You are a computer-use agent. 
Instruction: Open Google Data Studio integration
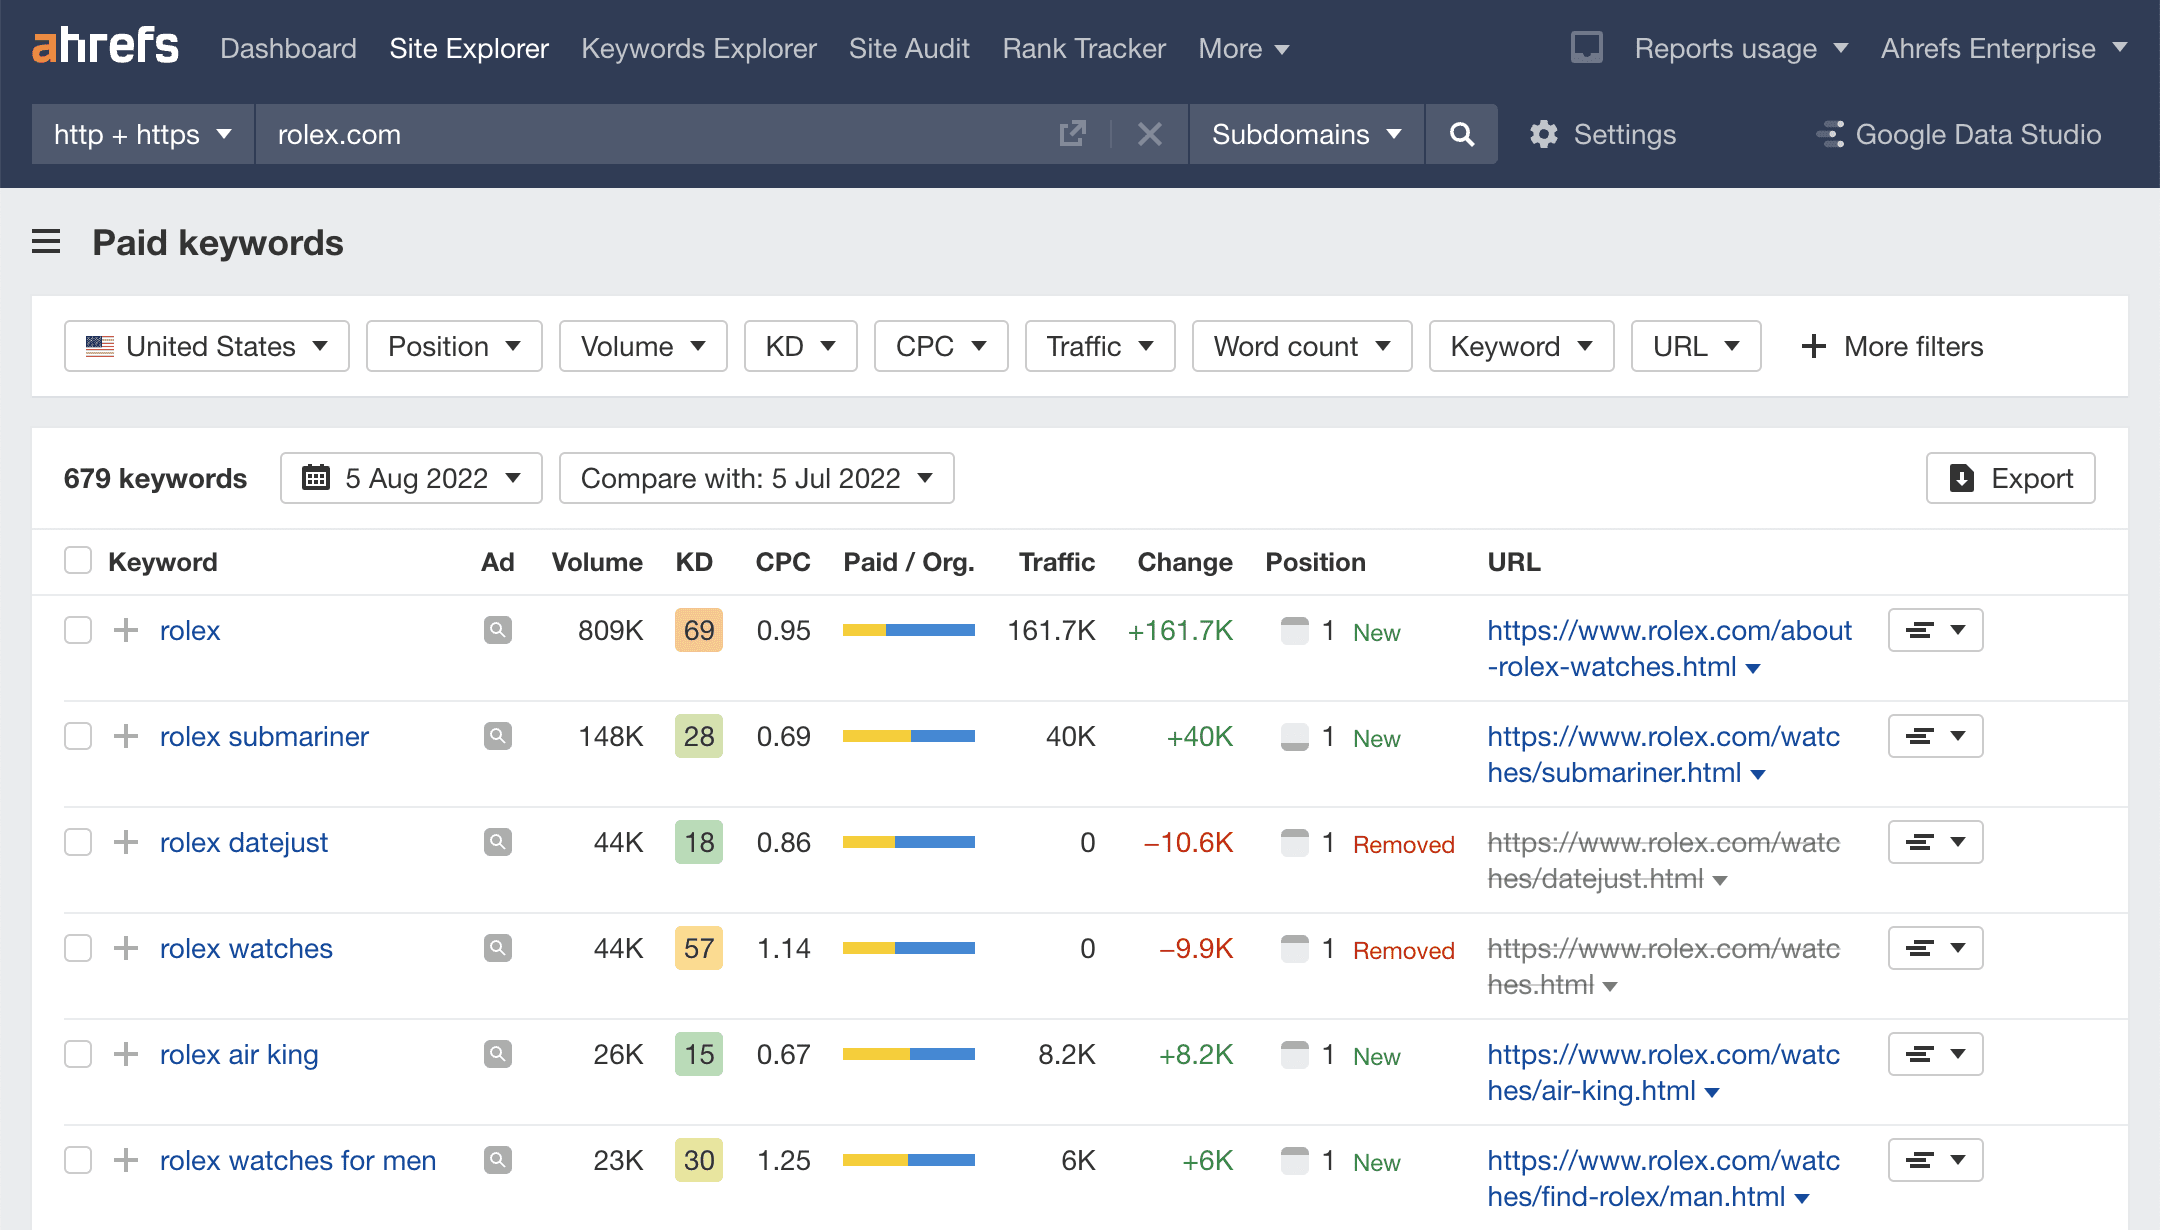tap(1959, 133)
